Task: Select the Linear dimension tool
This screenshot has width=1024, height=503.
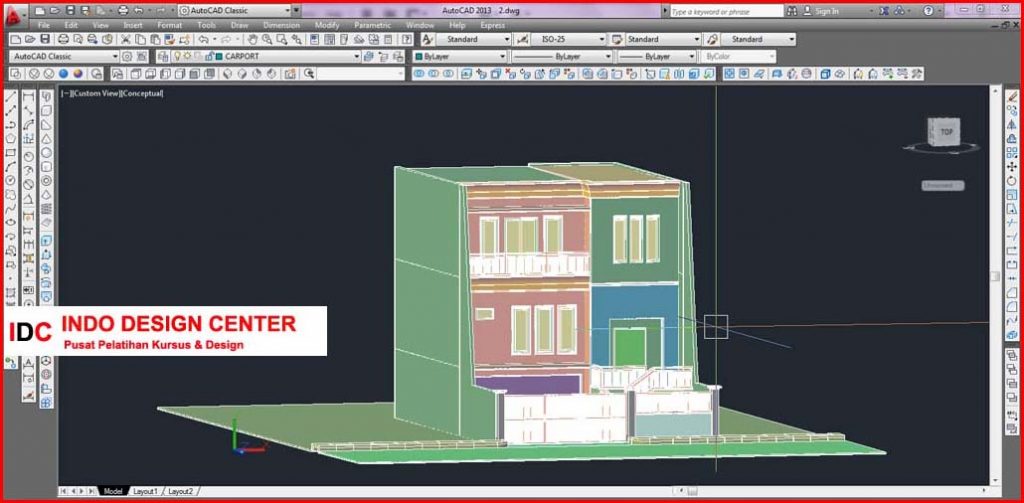Action: coord(28,97)
